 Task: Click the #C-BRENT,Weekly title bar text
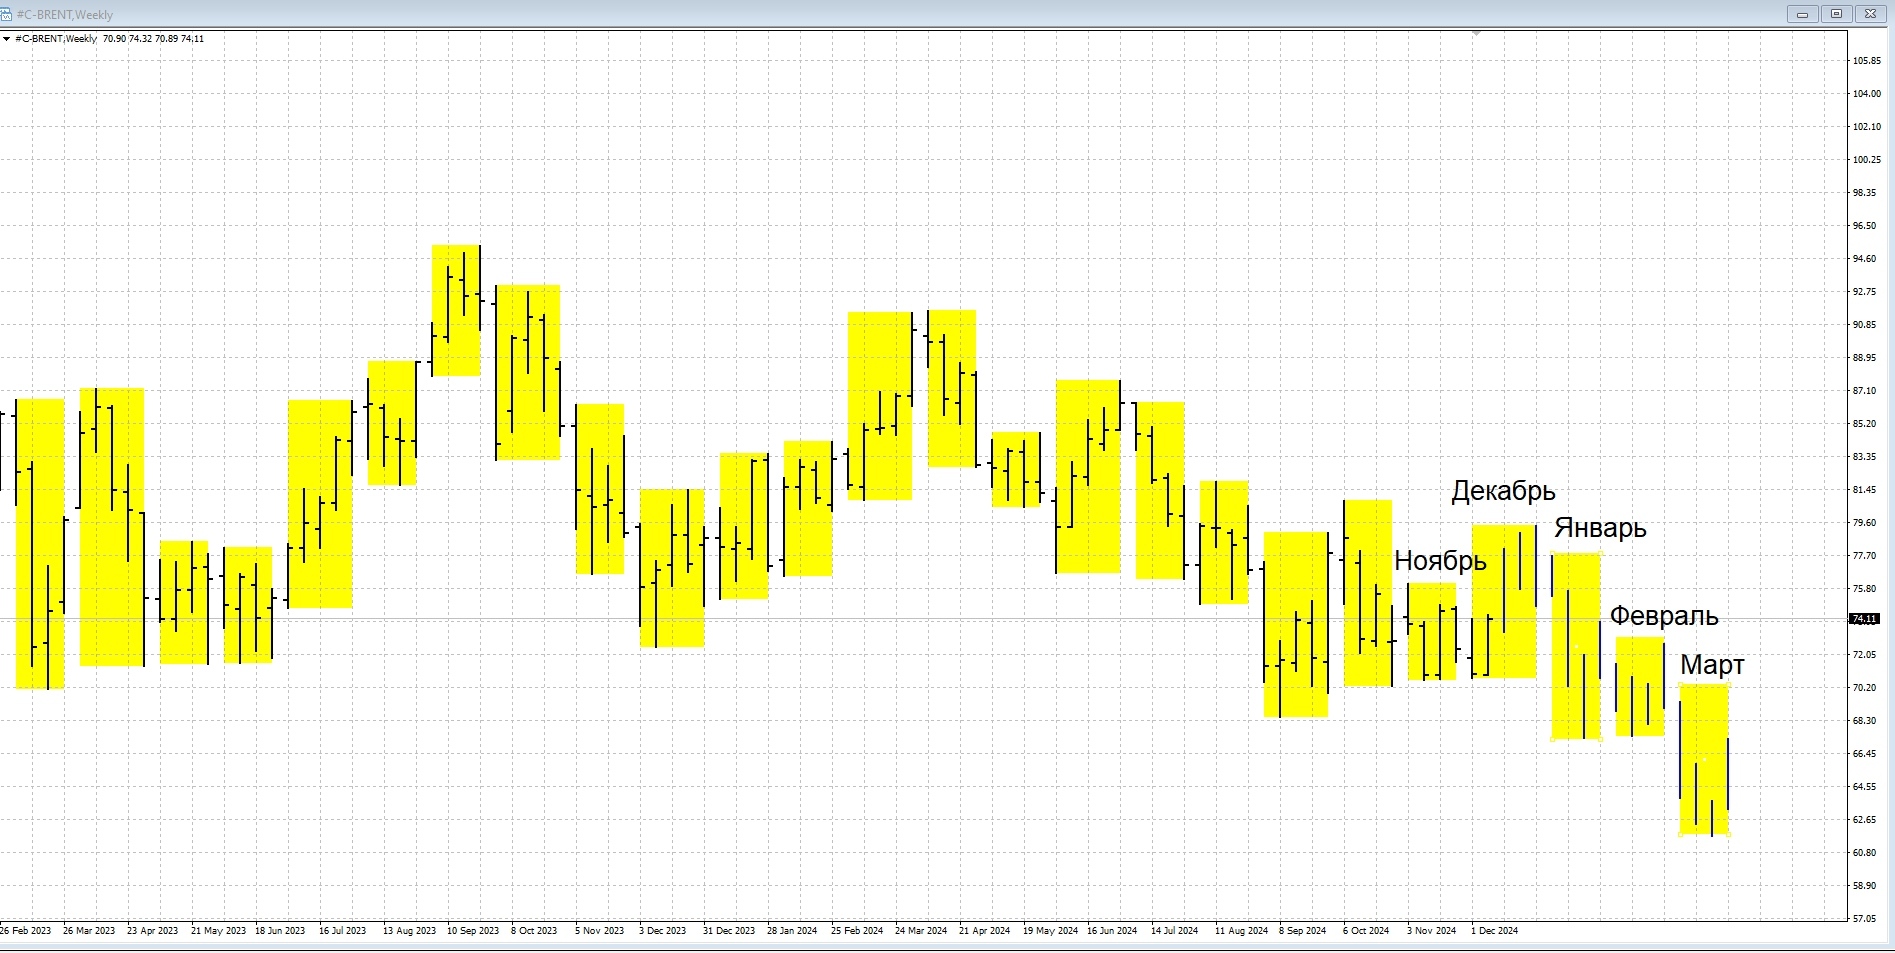(65, 15)
